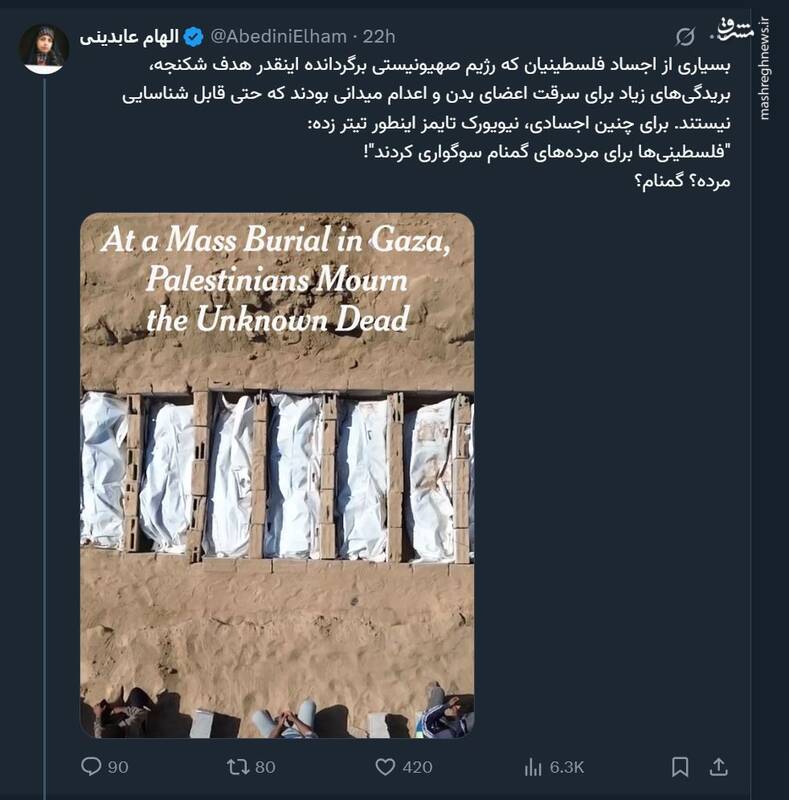Click the Grok circle-slash icon near timestamp
The image size is (789, 800).
point(685,37)
